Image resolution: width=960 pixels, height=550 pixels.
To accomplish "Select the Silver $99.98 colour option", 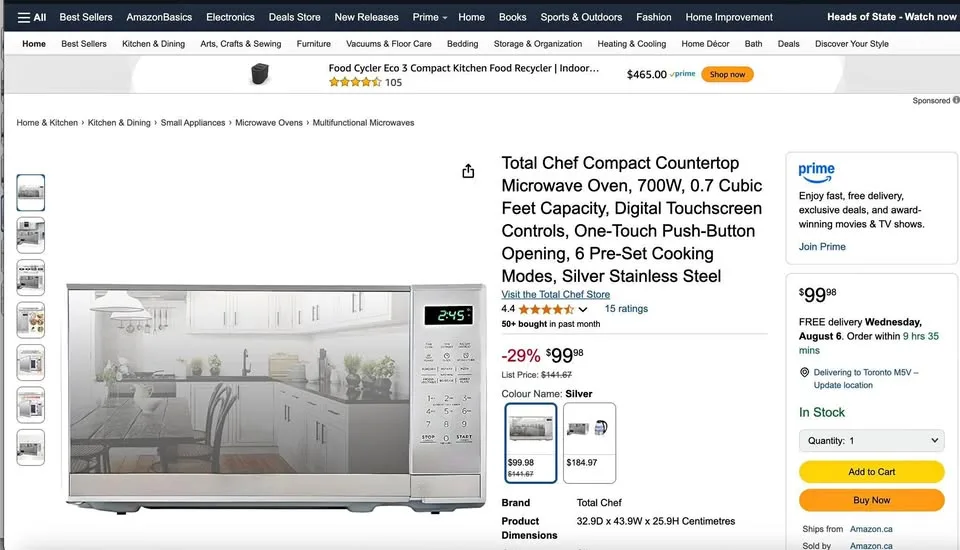I will point(530,443).
